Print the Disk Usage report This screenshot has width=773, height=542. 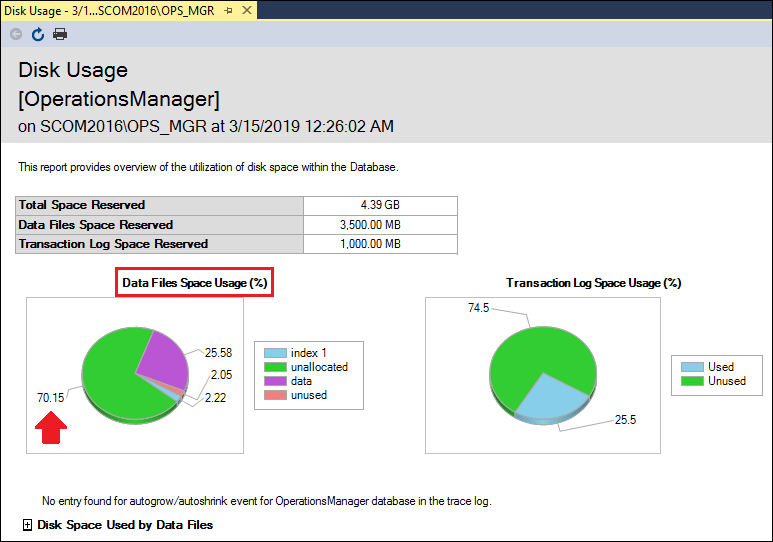pyautogui.click(x=60, y=34)
